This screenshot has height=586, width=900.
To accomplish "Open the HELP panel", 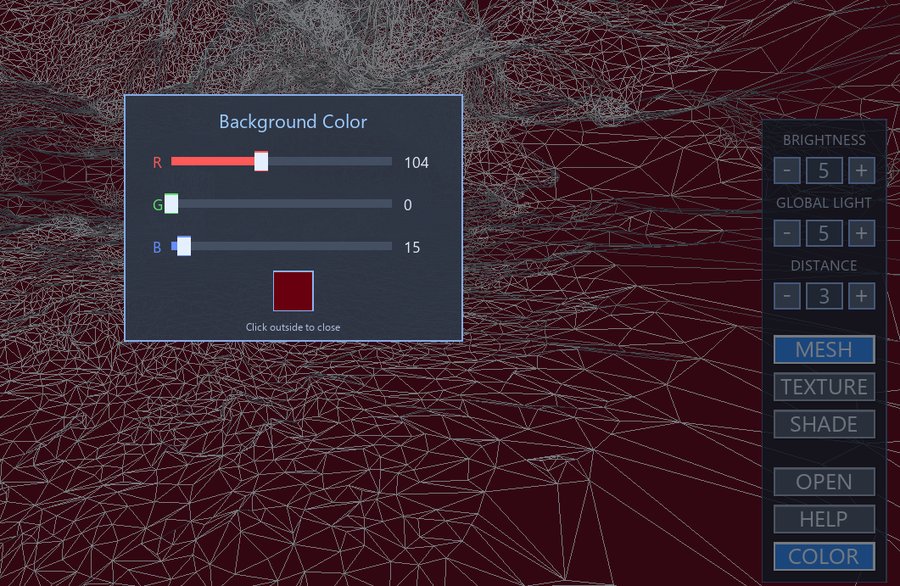I will pos(824,519).
